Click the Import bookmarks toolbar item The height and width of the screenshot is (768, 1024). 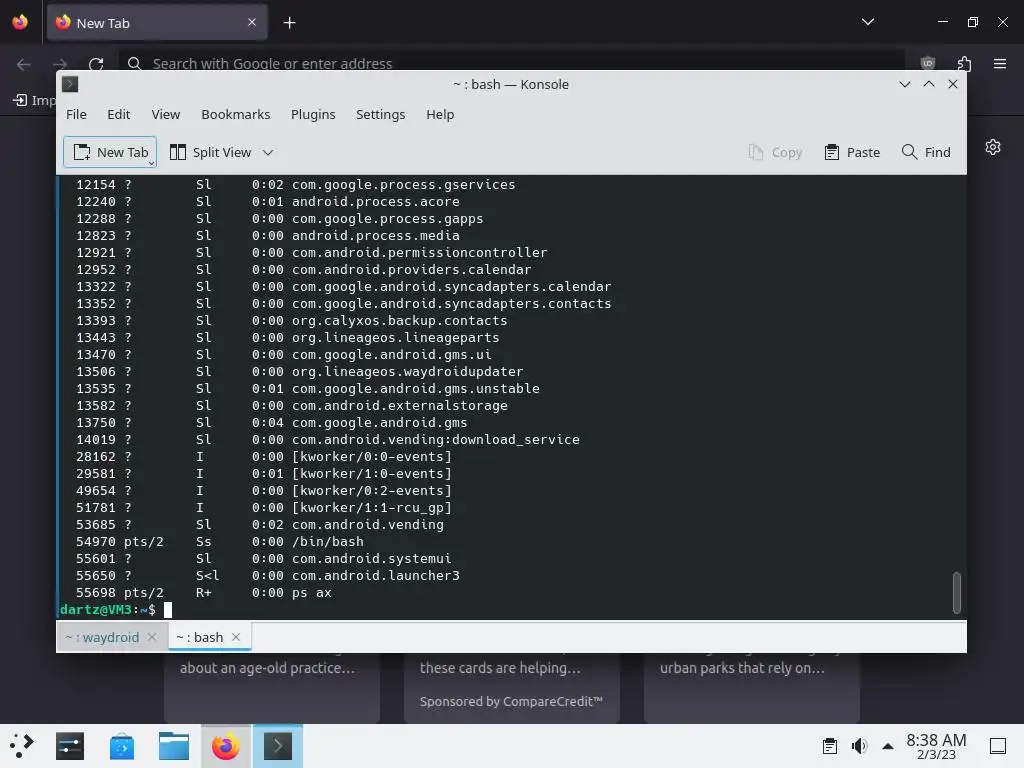coord(34,100)
